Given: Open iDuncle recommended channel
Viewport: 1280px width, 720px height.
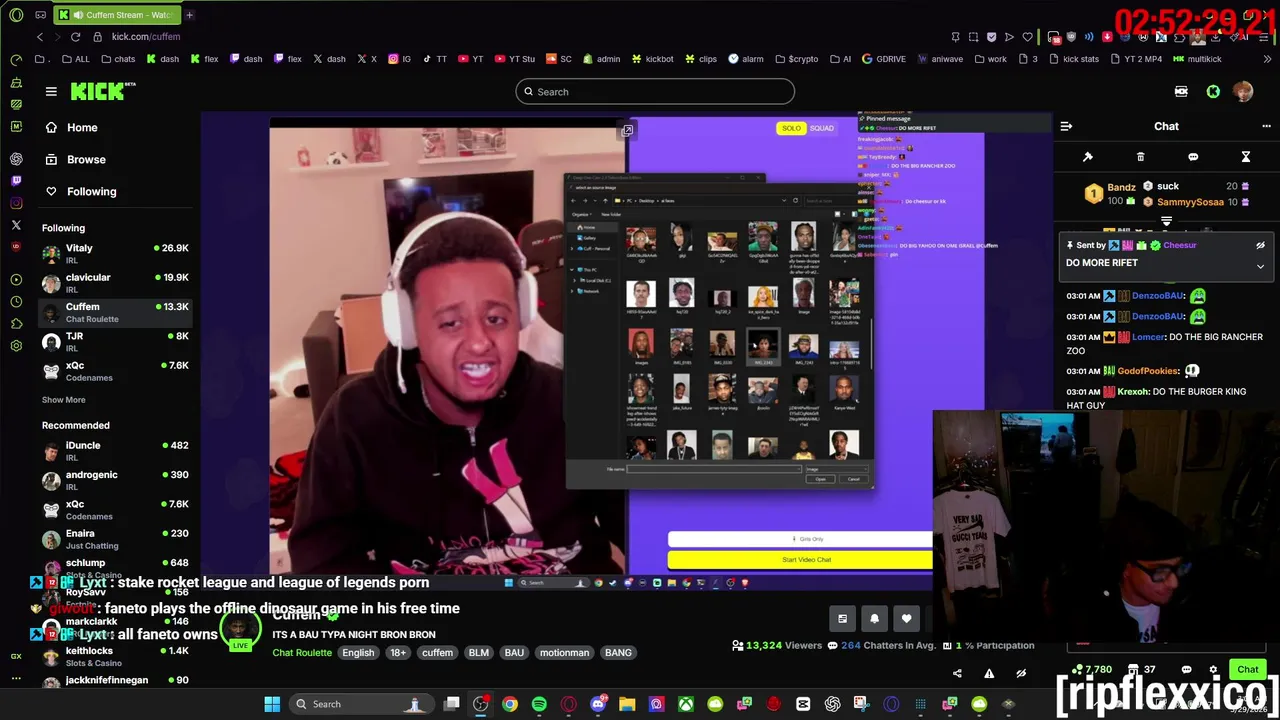Looking at the screenshot, I should [x=115, y=451].
